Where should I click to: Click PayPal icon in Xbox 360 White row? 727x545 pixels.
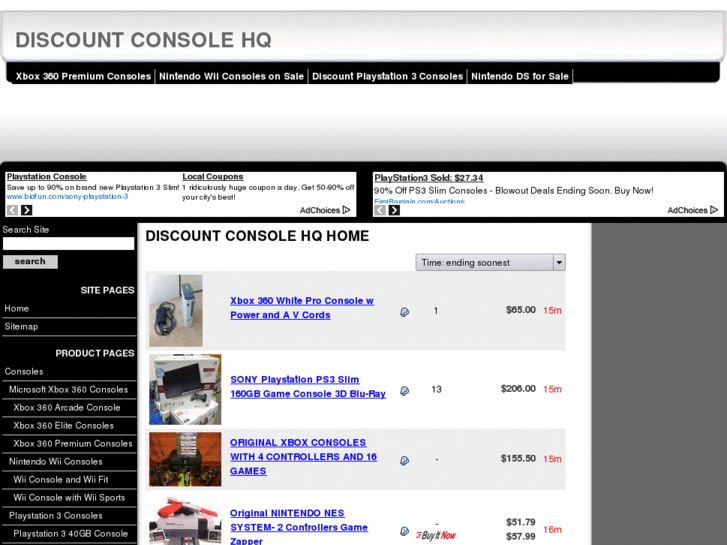404,312
